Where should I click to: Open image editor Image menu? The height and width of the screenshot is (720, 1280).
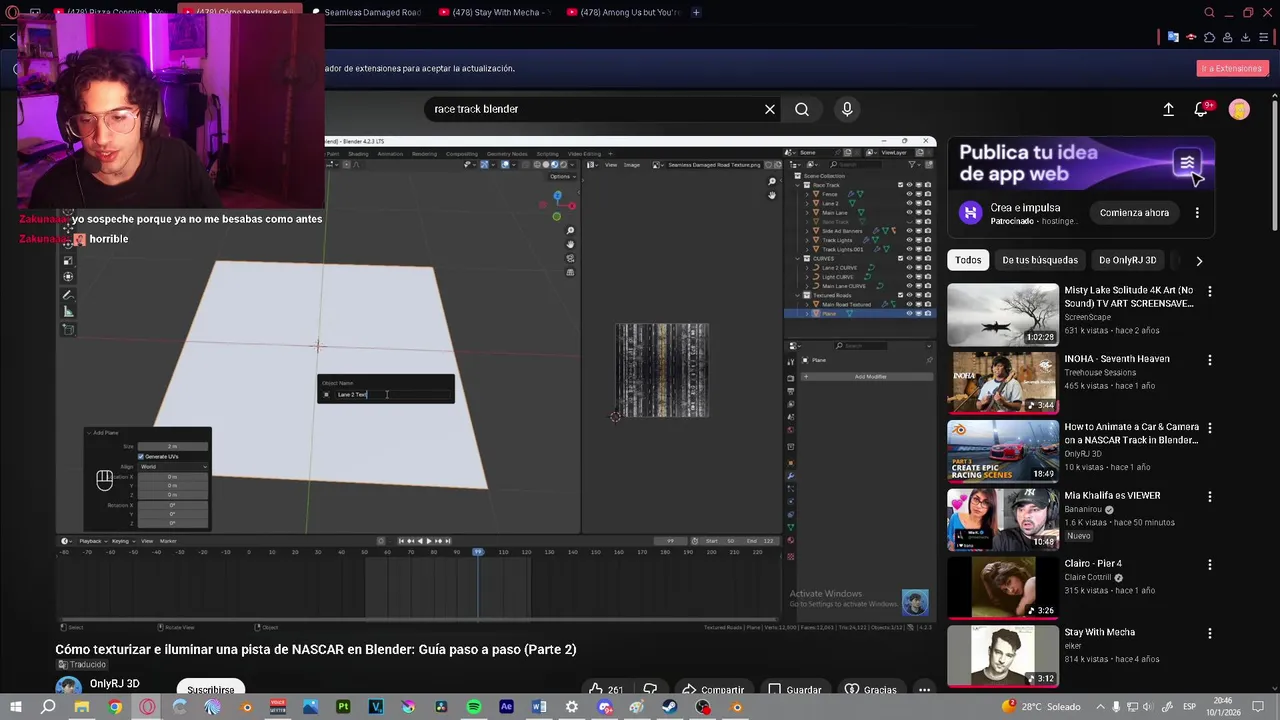tap(632, 165)
